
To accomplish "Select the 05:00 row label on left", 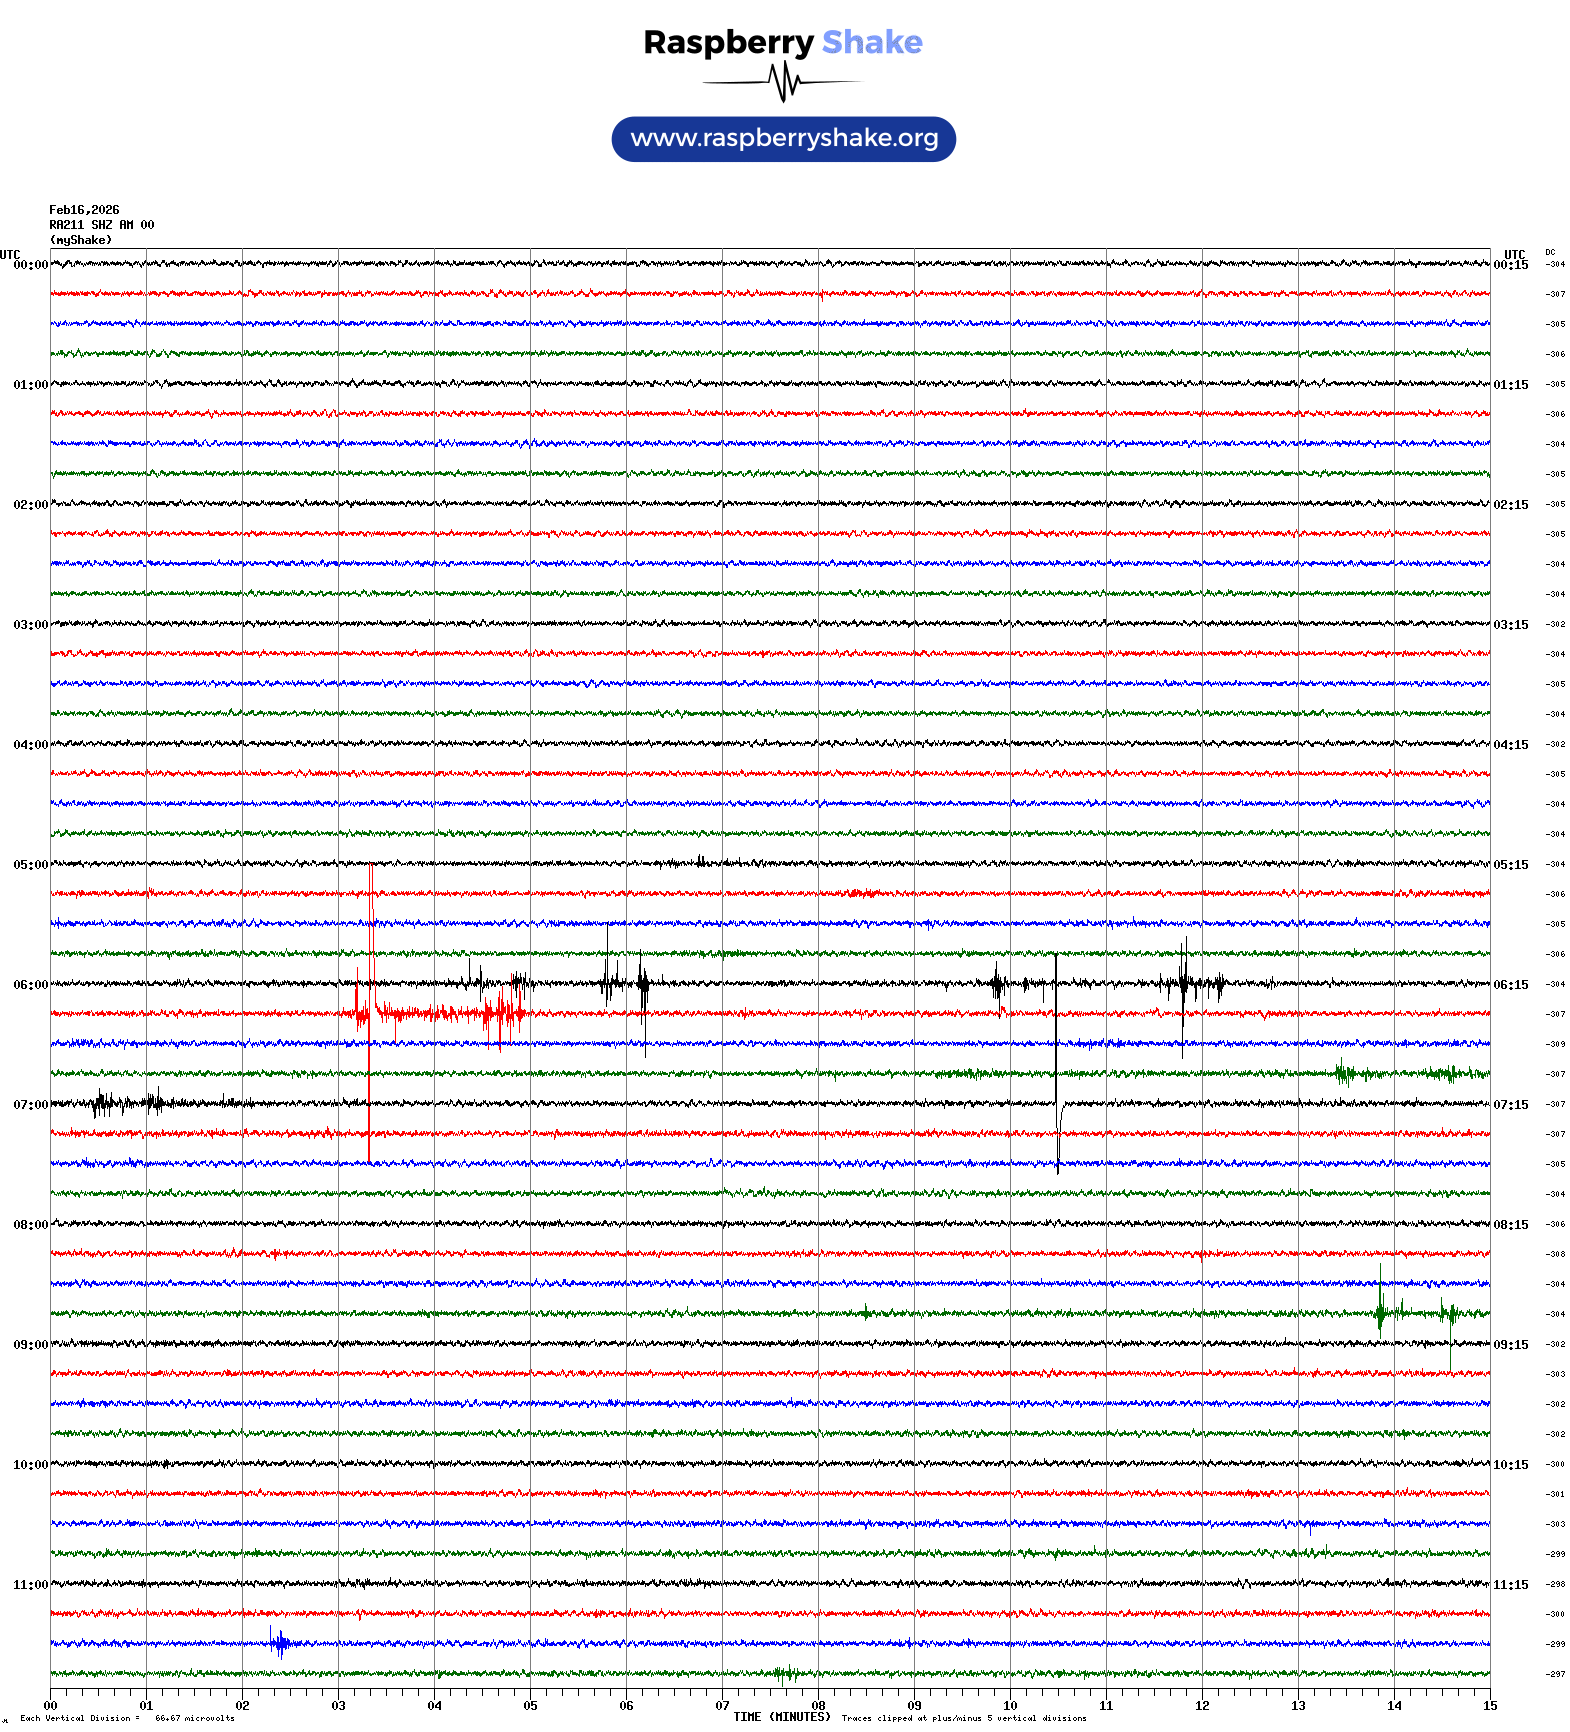I will point(30,865).
